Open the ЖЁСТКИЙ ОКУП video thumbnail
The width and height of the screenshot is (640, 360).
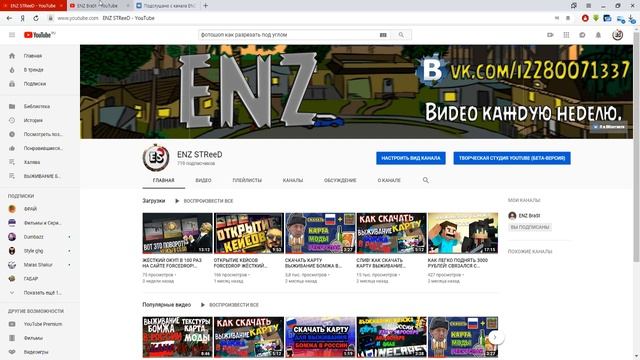point(178,233)
